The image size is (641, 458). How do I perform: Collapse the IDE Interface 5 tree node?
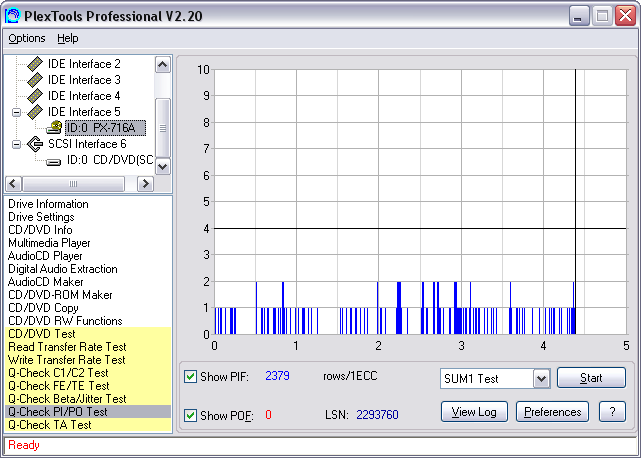(x=16, y=112)
